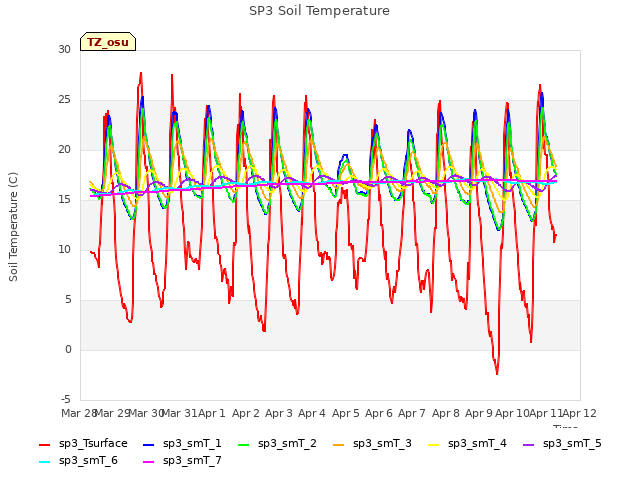The image size is (640, 480).
Task: Click red sp3_Tsurface legend color marker
Action: 44,444
